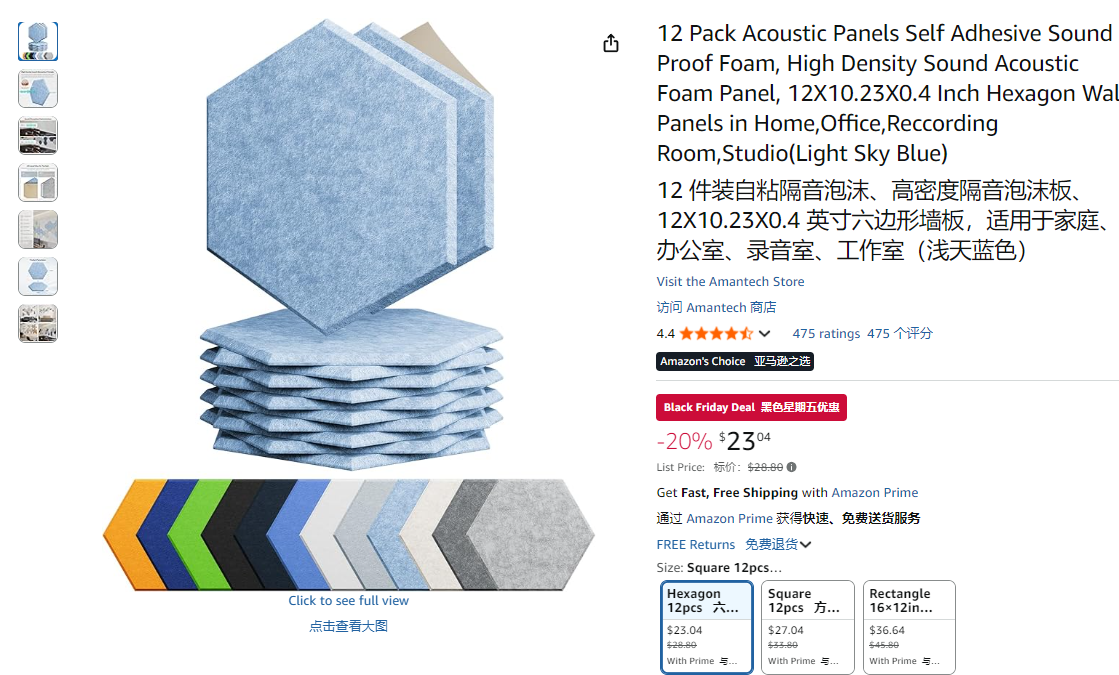The height and width of the screenshot is (675, 1119).
Task: Open the fifth thumbnail image
Action: (38, 230)
